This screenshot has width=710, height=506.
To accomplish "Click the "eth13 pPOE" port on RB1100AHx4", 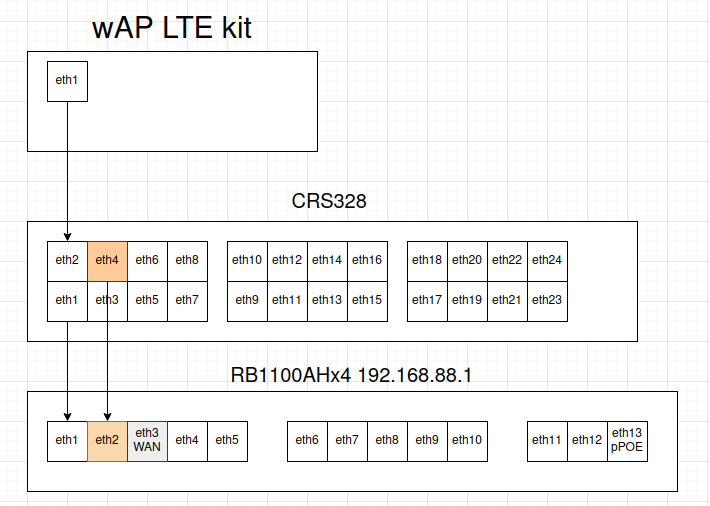I will (x=628, y=441).
